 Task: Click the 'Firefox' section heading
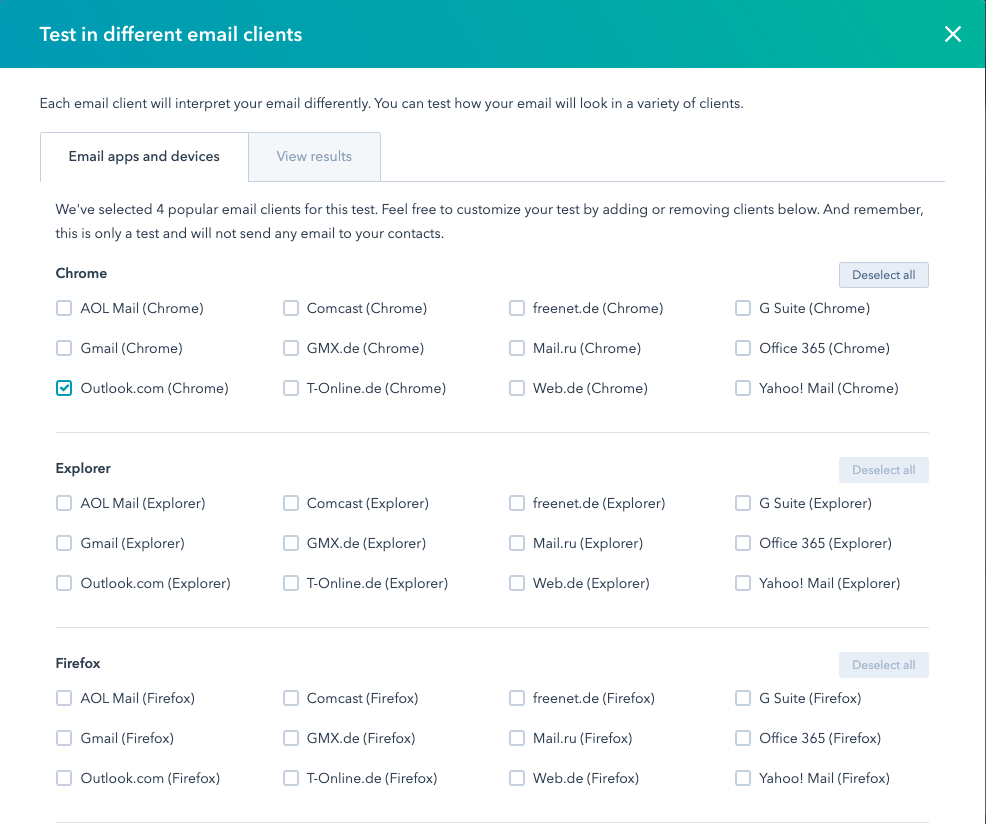(x=78, y=664)
